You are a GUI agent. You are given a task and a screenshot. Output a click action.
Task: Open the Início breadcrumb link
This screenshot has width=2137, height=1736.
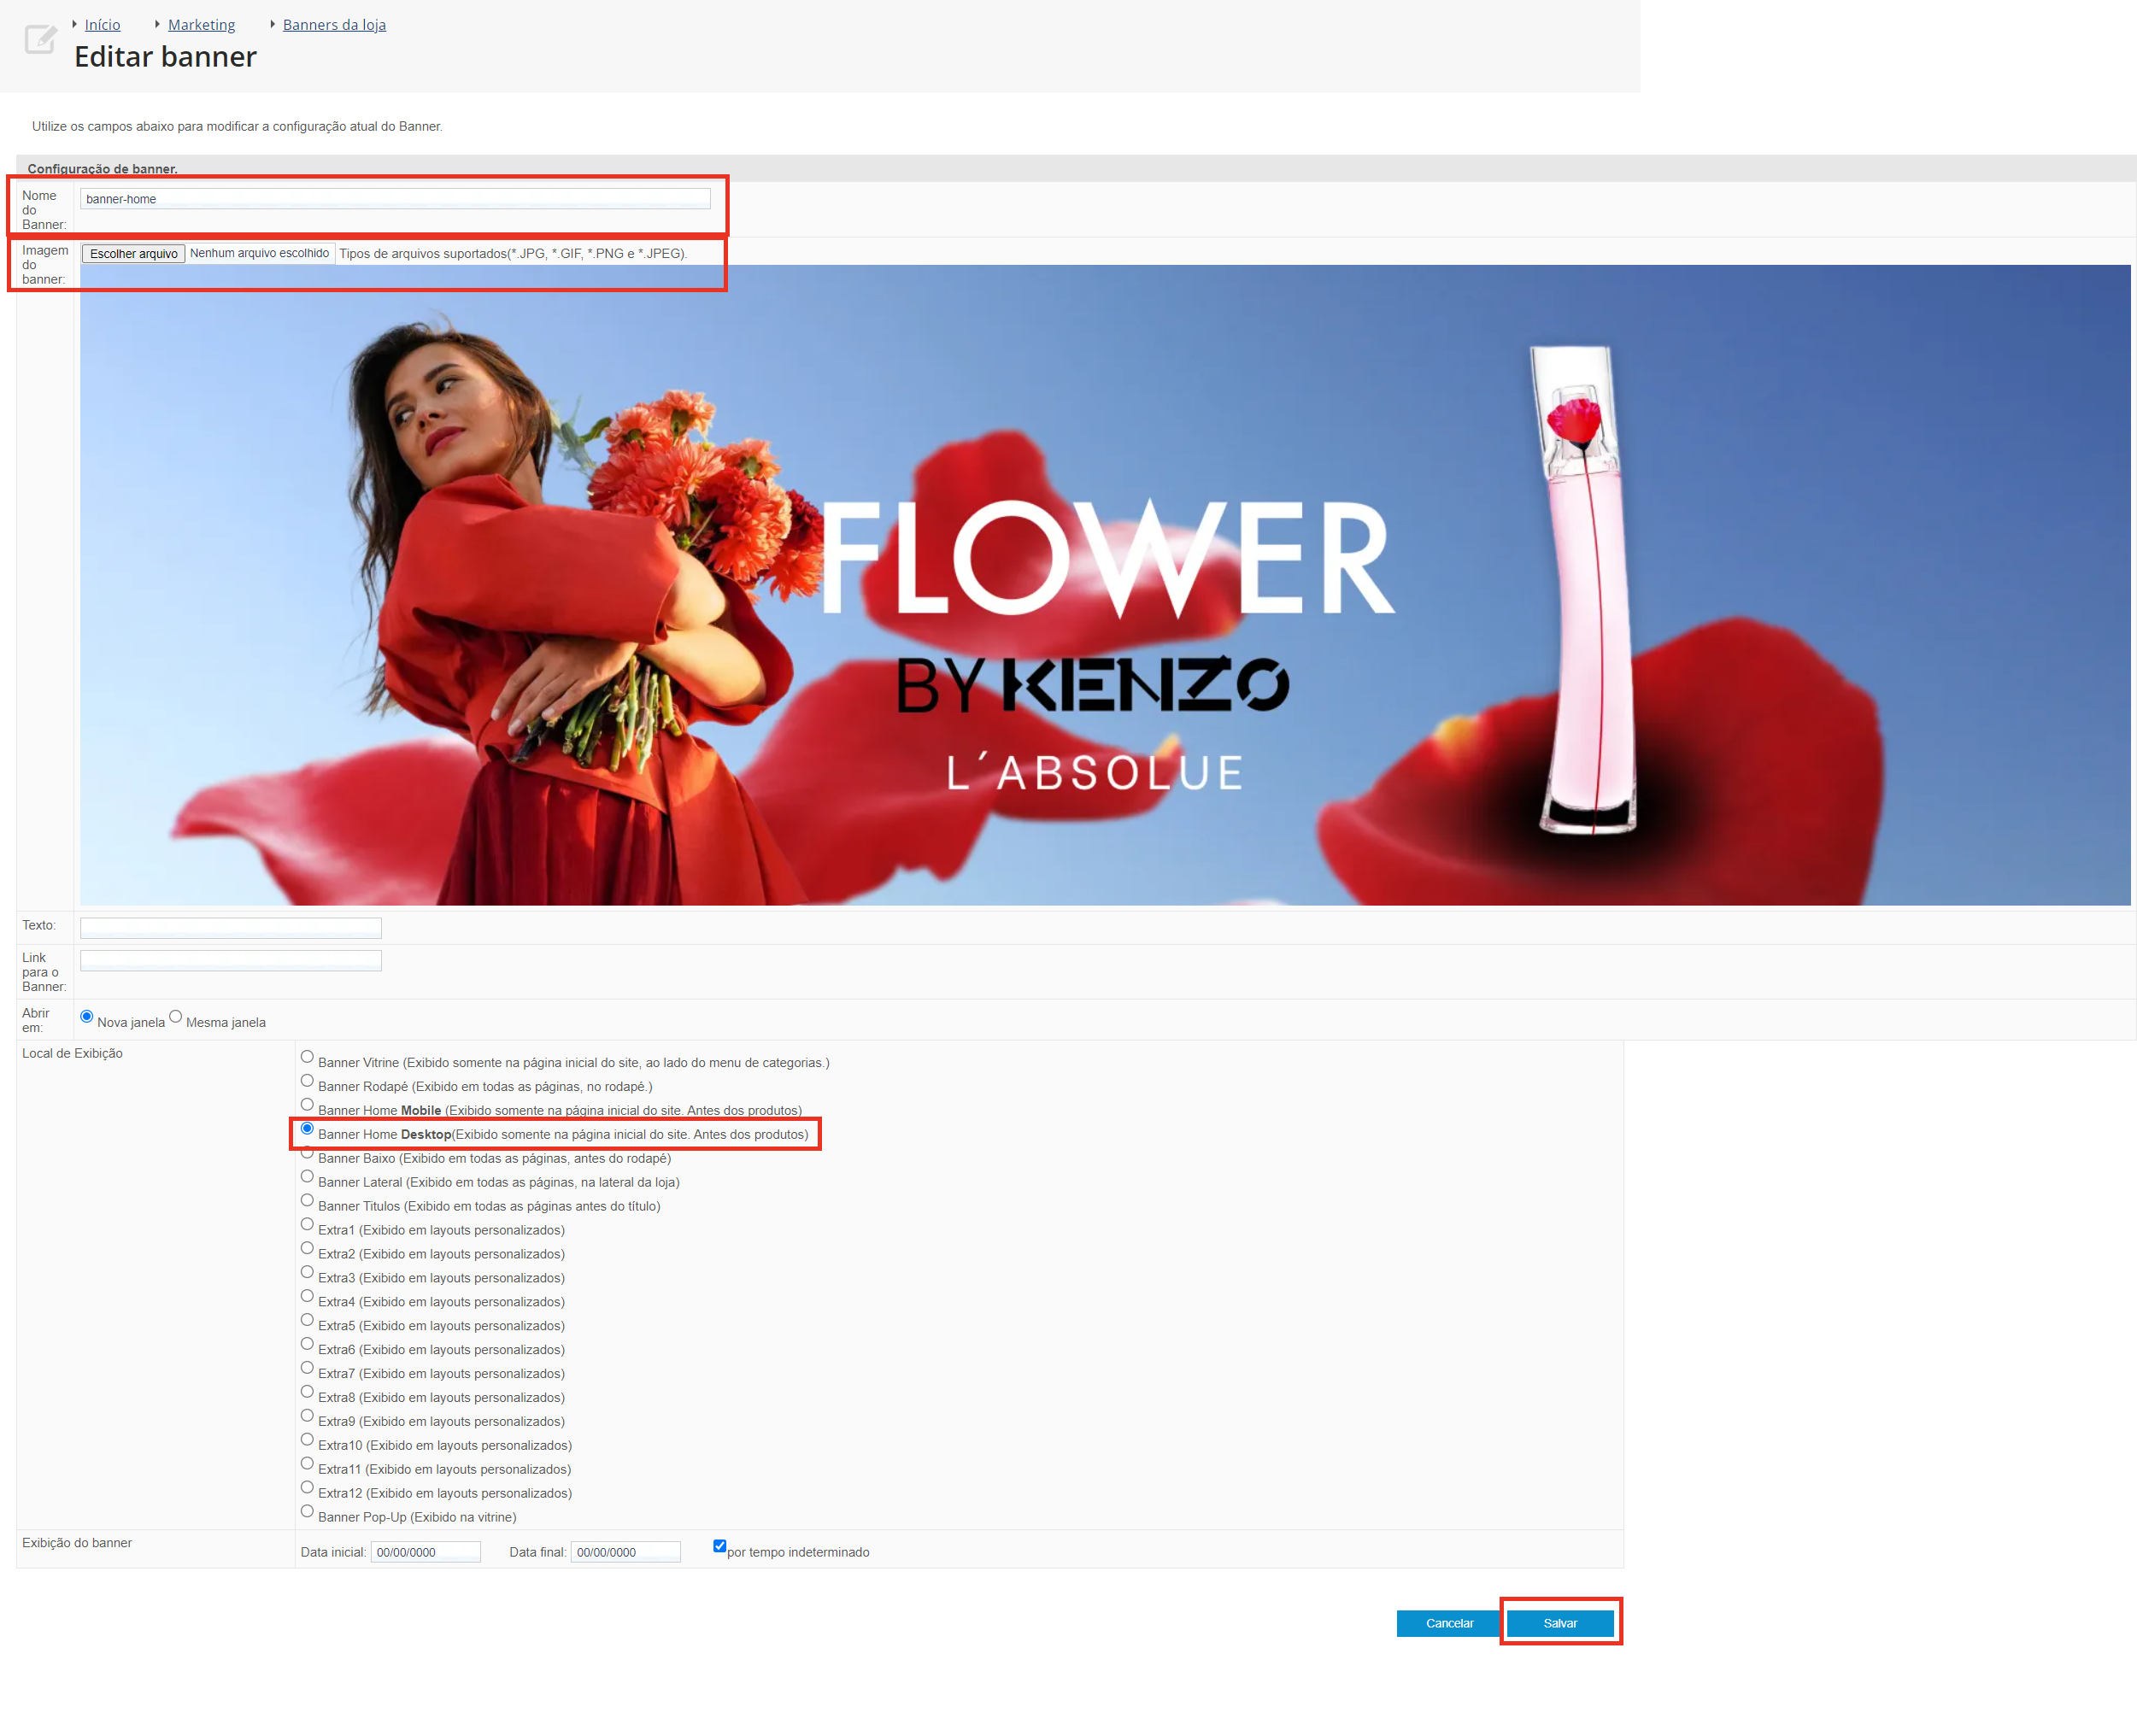click(102, 25)
